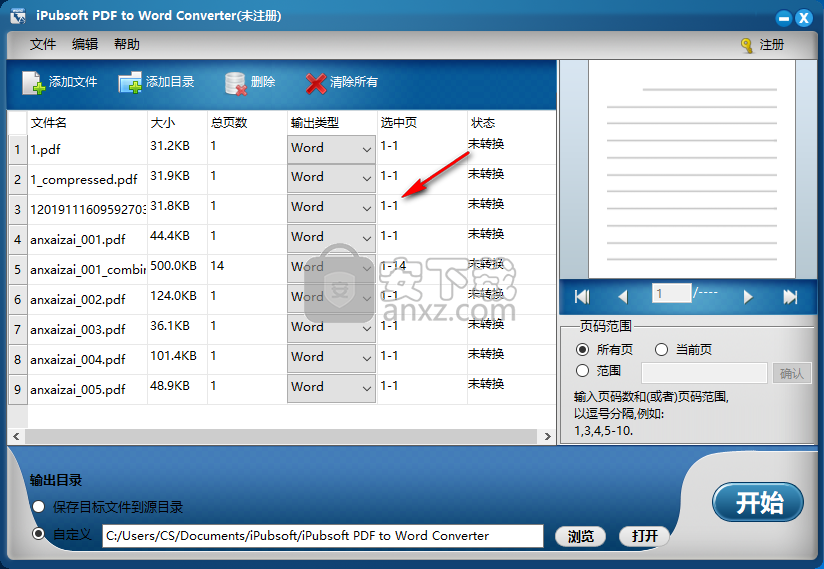Viewport: 824px width, 569px height.
Task: Click the Add Folder (添加目录) icon
Action: pyautogui.click(x=130, y=82)
